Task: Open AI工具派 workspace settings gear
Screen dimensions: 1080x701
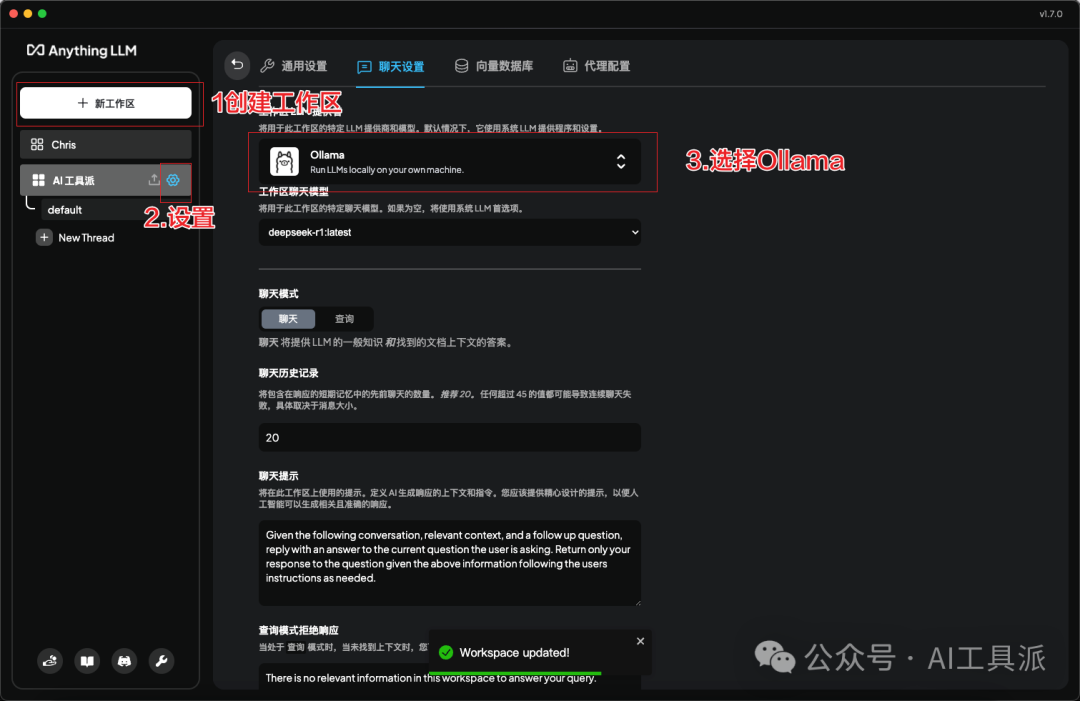Action: tap(173, 180)
